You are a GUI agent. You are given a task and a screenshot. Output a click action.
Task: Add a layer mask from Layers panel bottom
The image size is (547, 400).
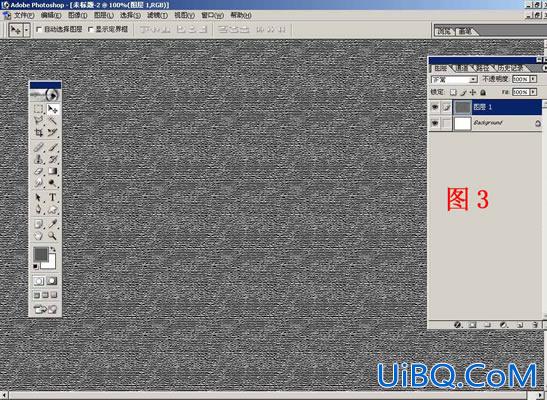pyautogui.click(x=472, y=325)
